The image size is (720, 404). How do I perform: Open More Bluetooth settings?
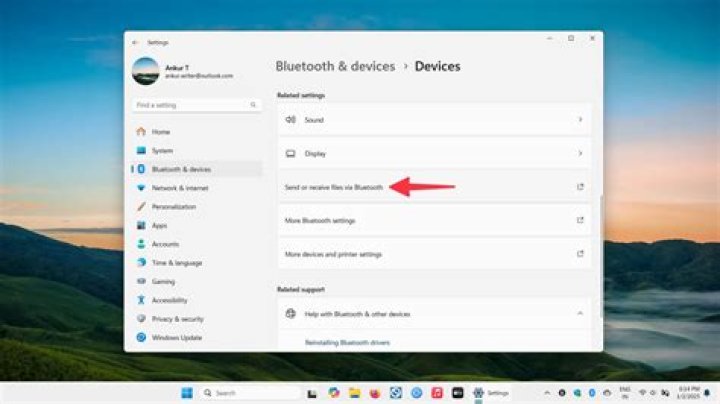[x=434, y=221]
